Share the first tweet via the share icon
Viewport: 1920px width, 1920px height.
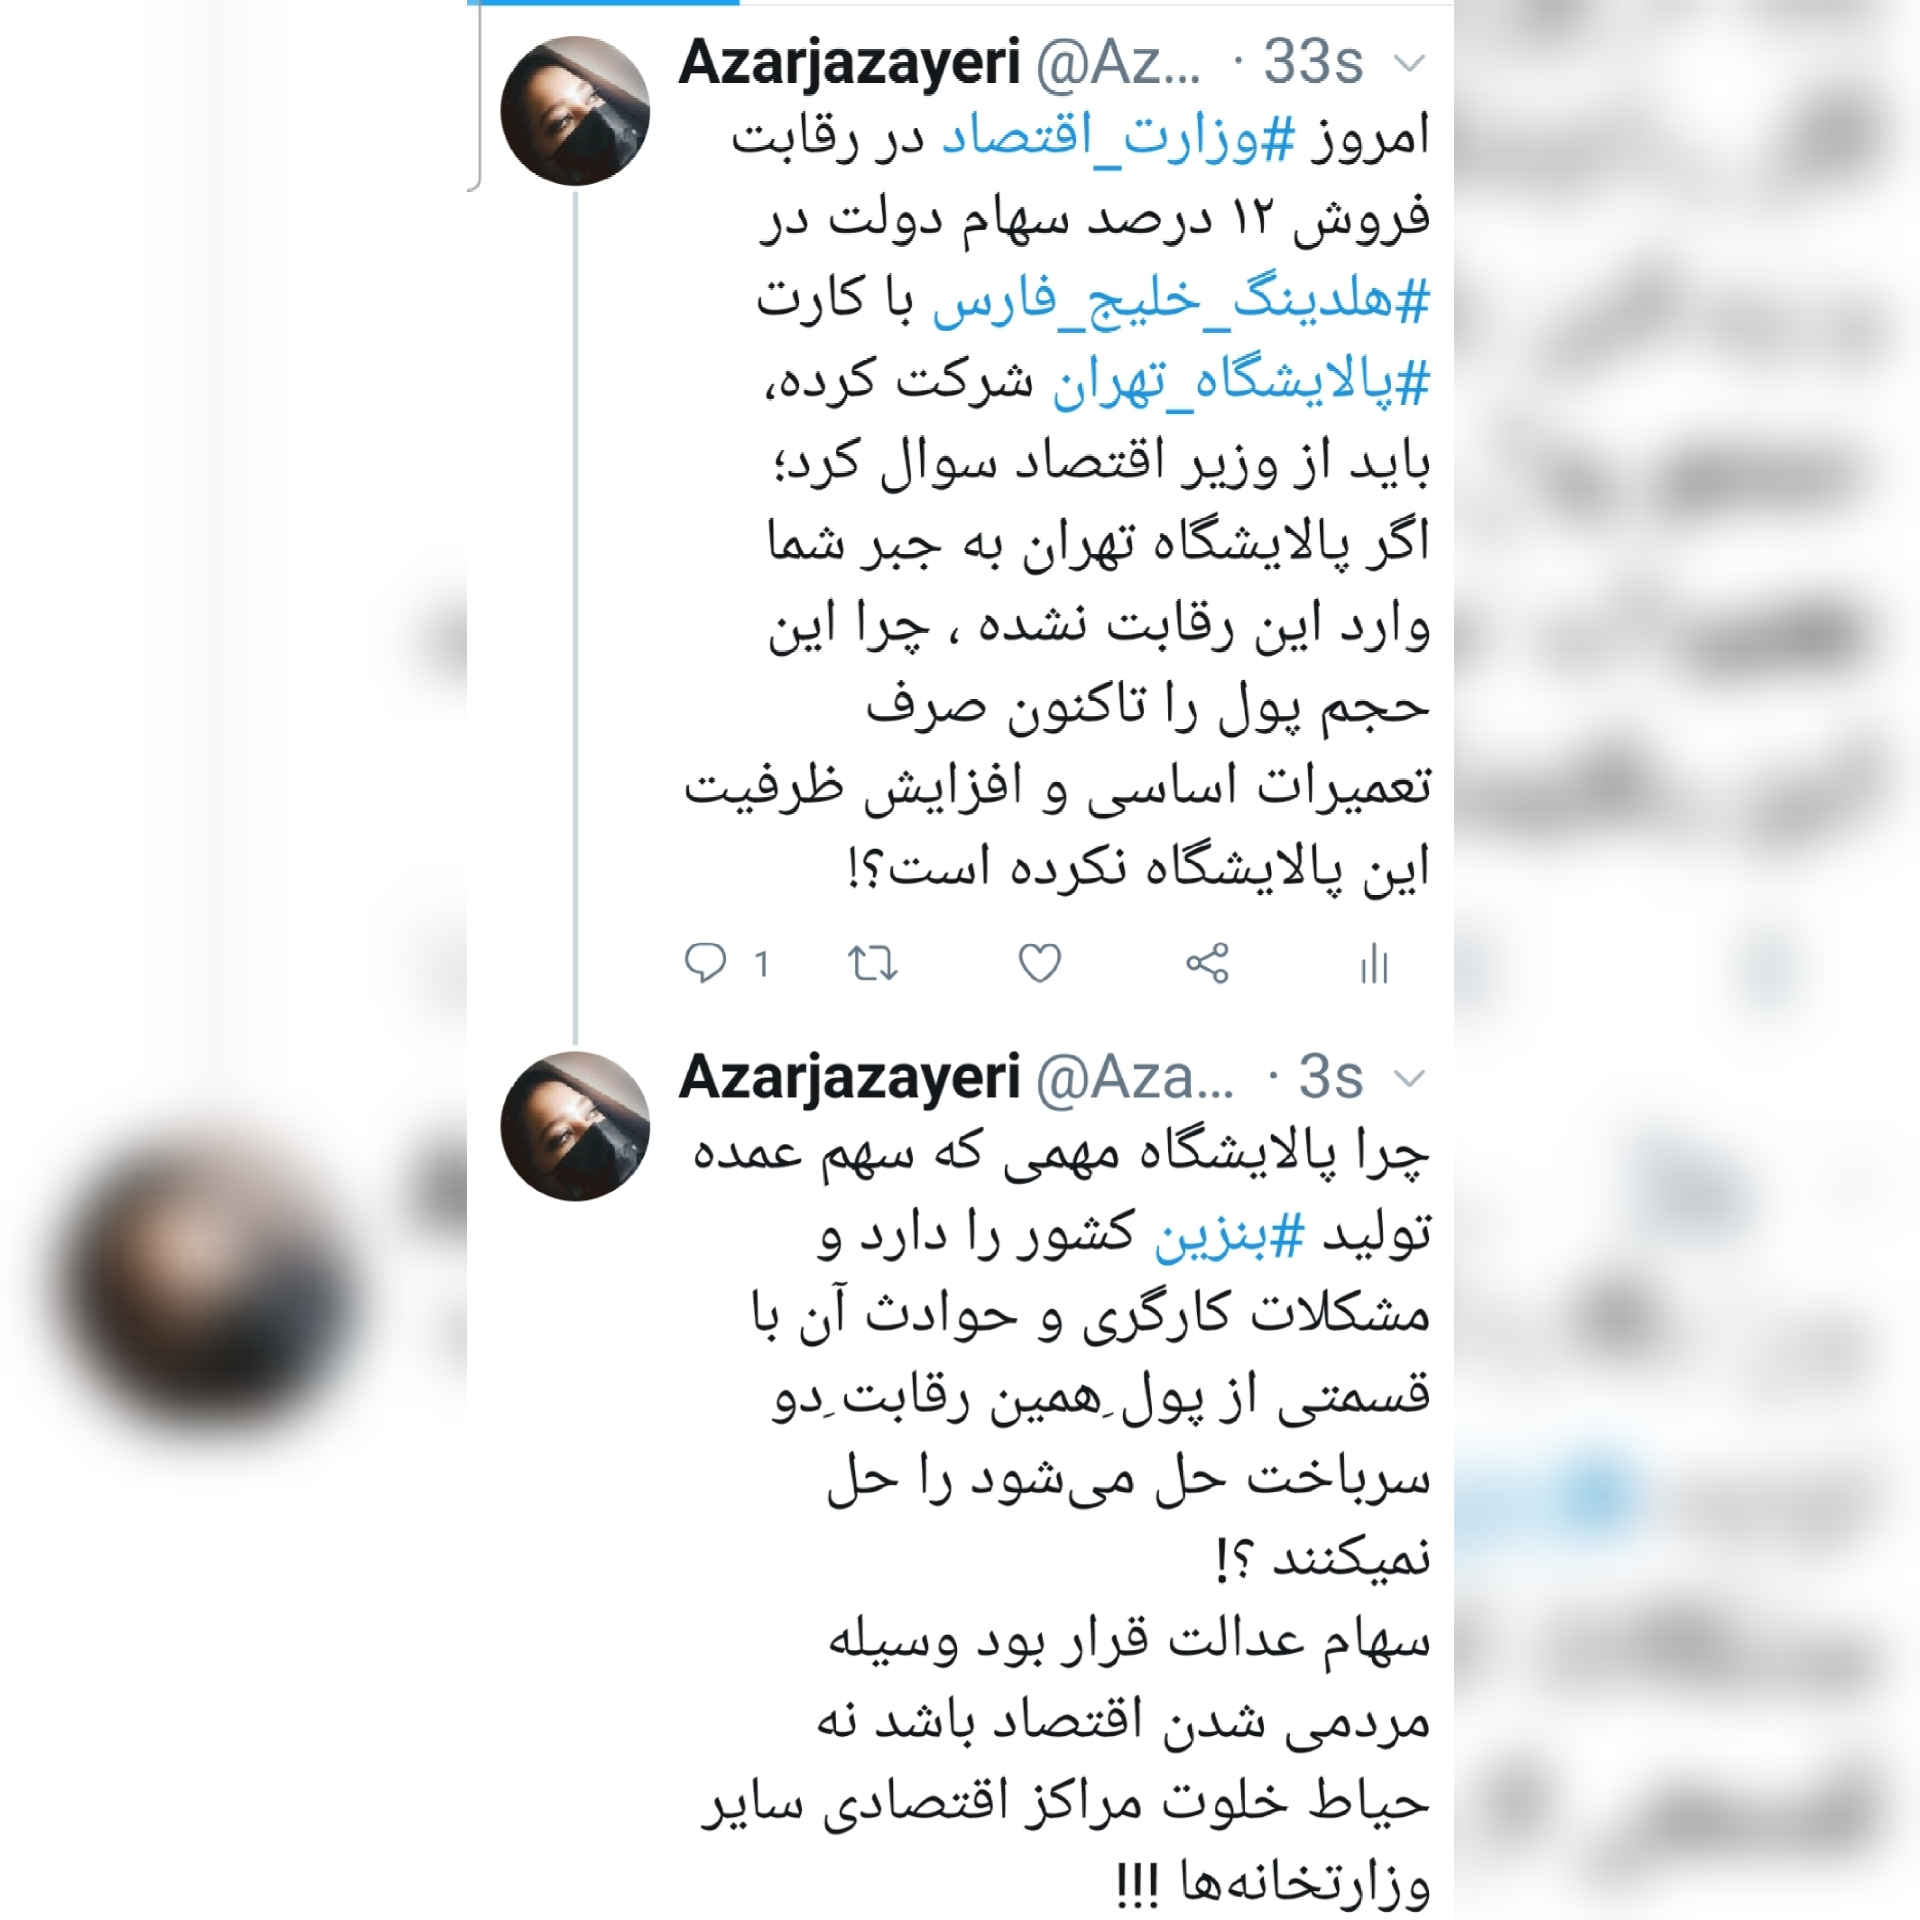point(1207,964)
